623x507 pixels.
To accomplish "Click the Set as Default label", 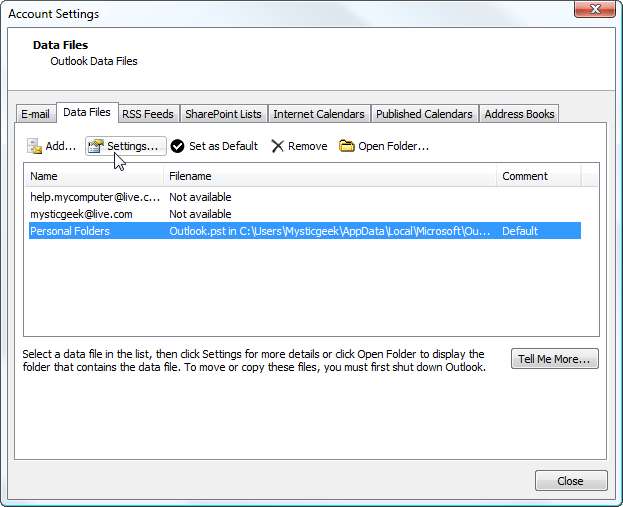I will [x=223, y=146].
